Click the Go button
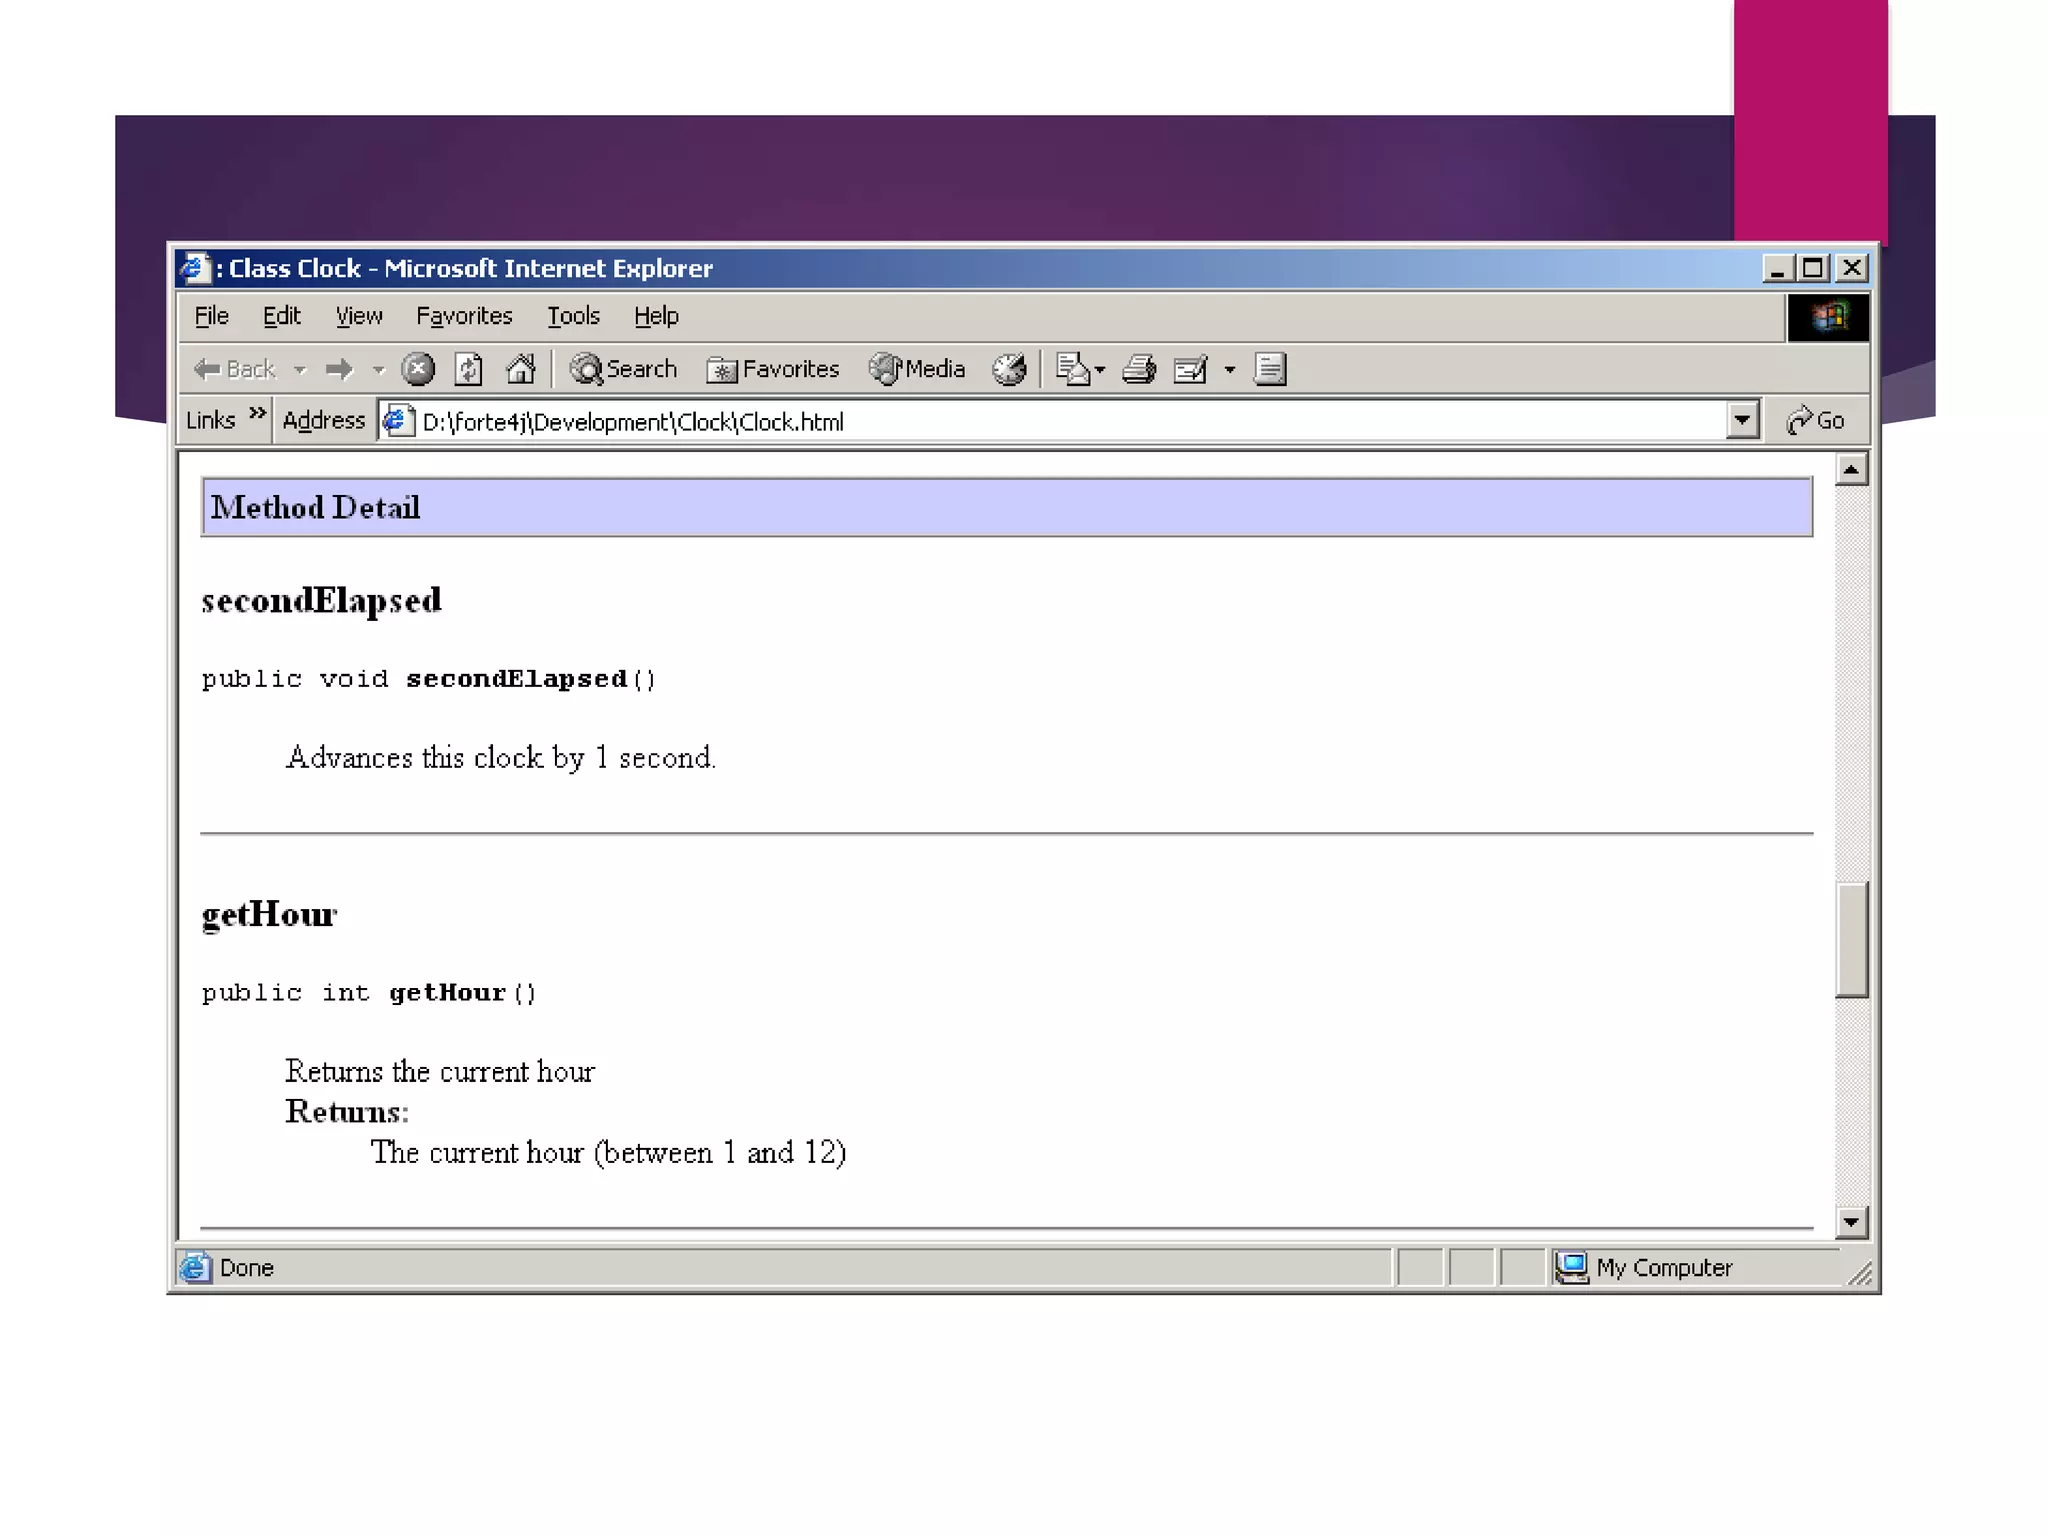The width and height of the screenshot is (2048, 1536). click(1815, 421)
